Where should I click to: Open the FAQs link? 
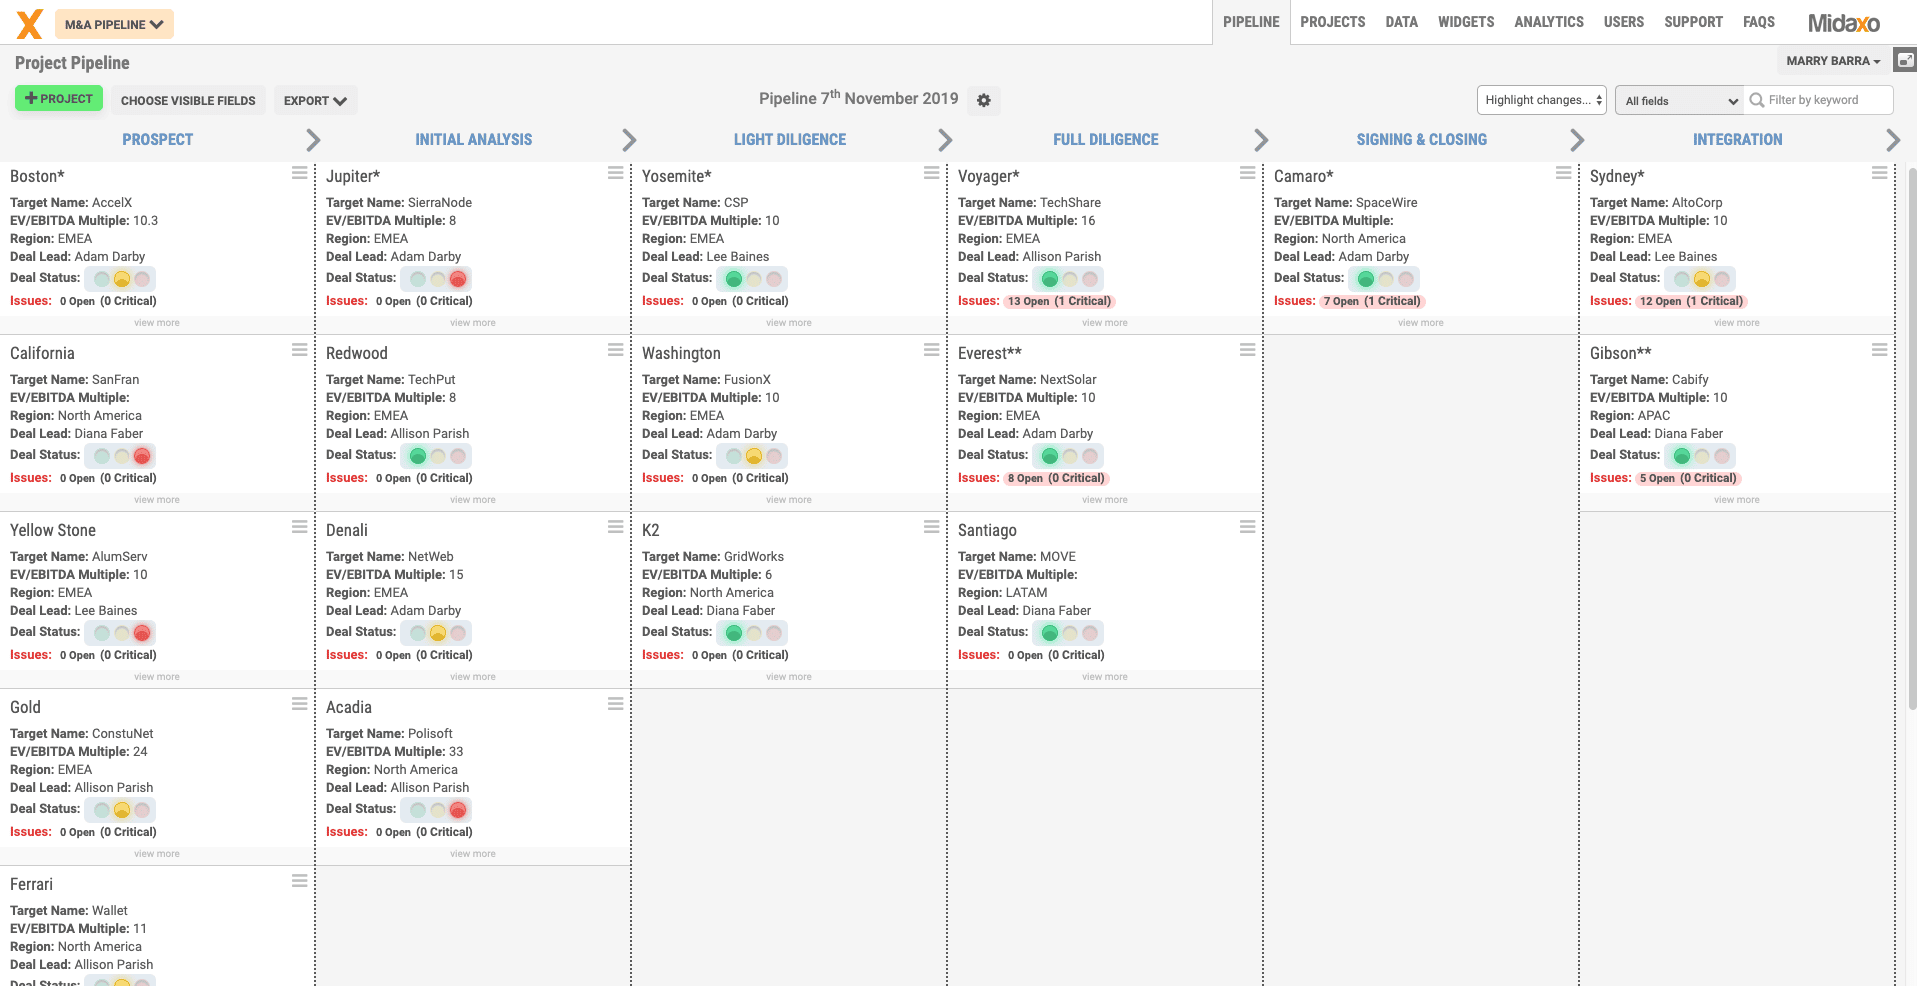coord(1759,22)
